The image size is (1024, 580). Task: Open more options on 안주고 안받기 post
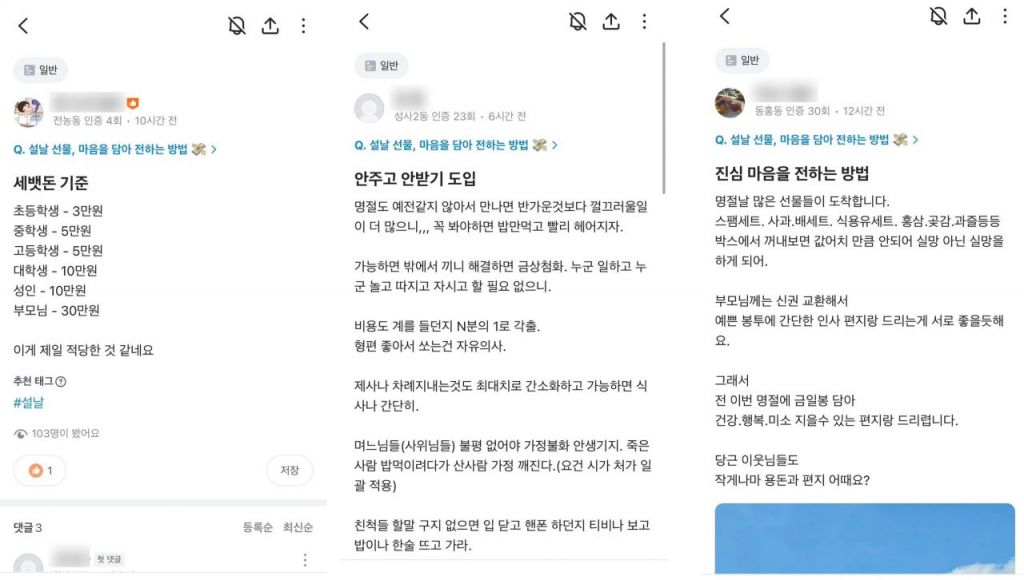pyautogui.click(x=645, y=22)
